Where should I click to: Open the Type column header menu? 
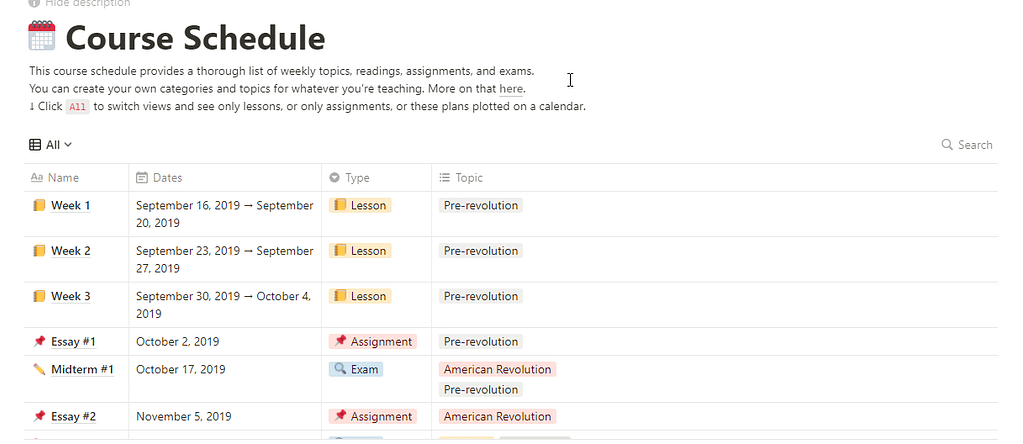point(376,177)
